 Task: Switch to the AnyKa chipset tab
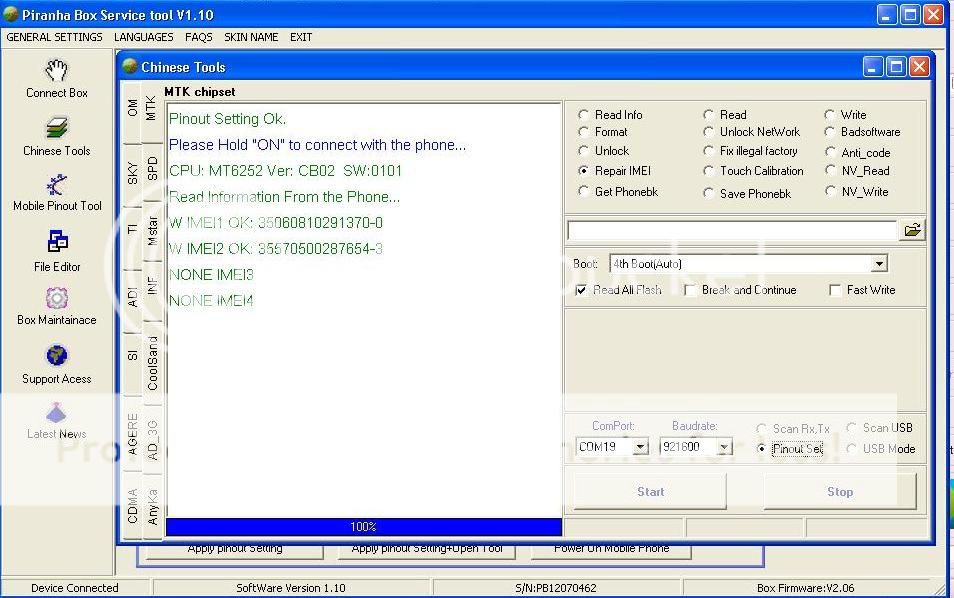[x=152, y=506]
